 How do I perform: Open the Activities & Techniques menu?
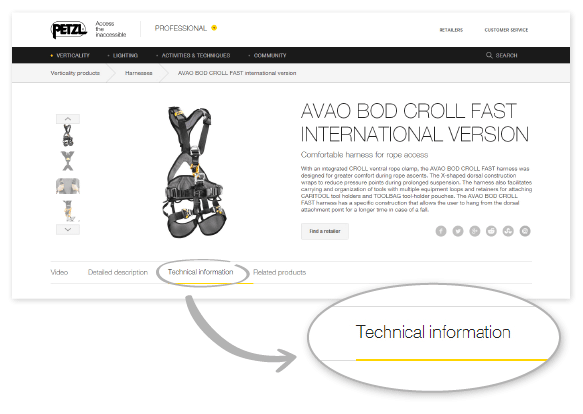(196, 55)
